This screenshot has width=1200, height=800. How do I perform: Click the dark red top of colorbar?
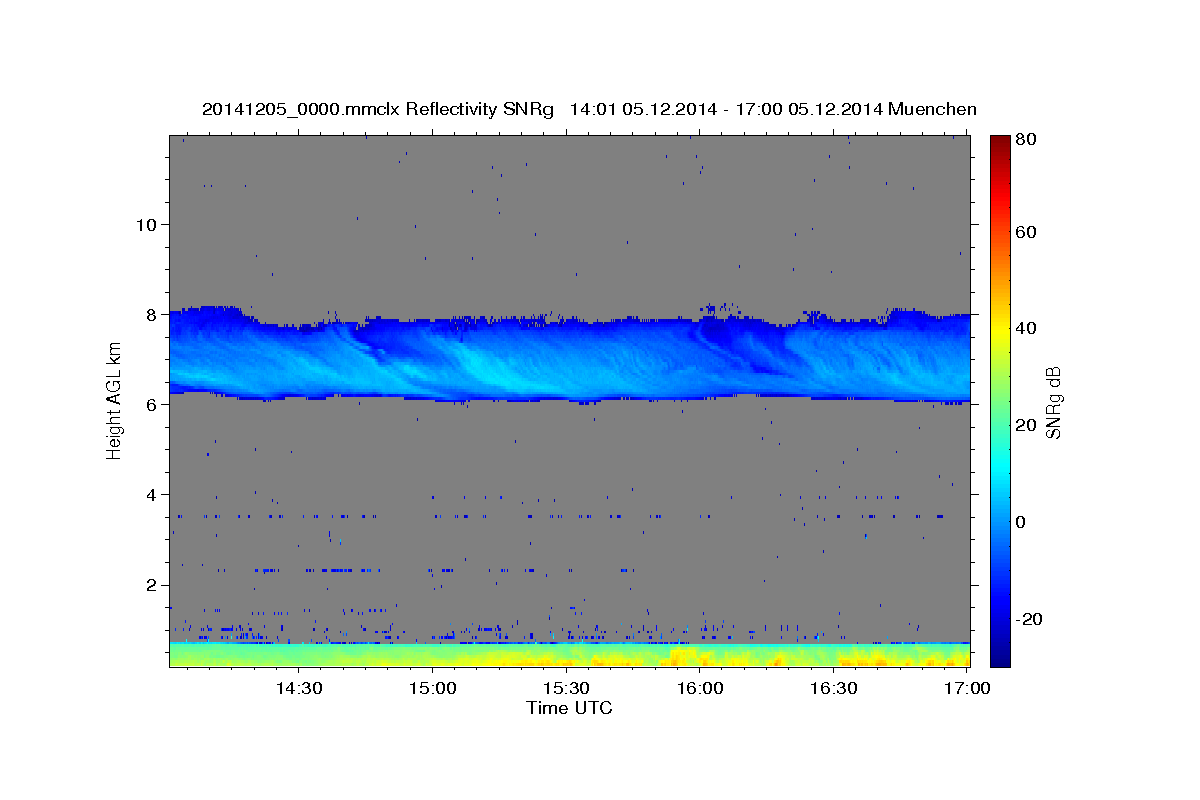point(1000,146)
